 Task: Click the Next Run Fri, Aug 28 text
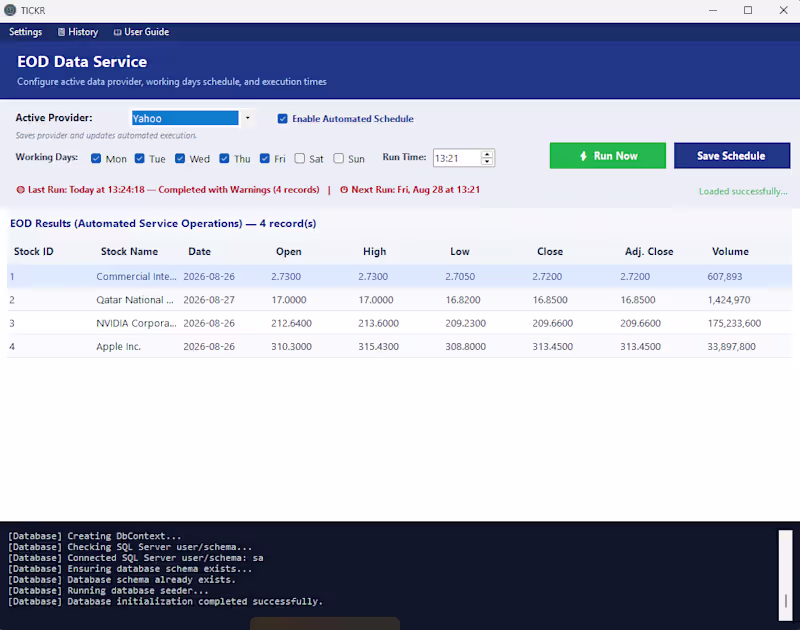(415, 190)
